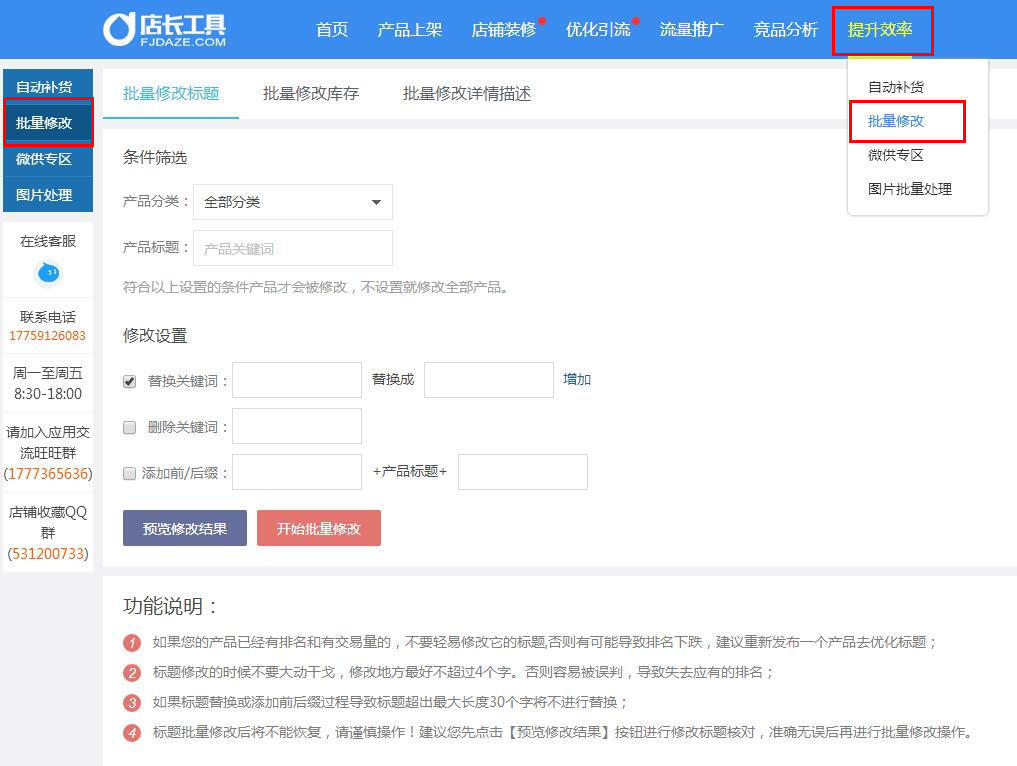Open 图片处理 in left sidebar
The image size is (1017, 766).
click(x=48, y=195)
